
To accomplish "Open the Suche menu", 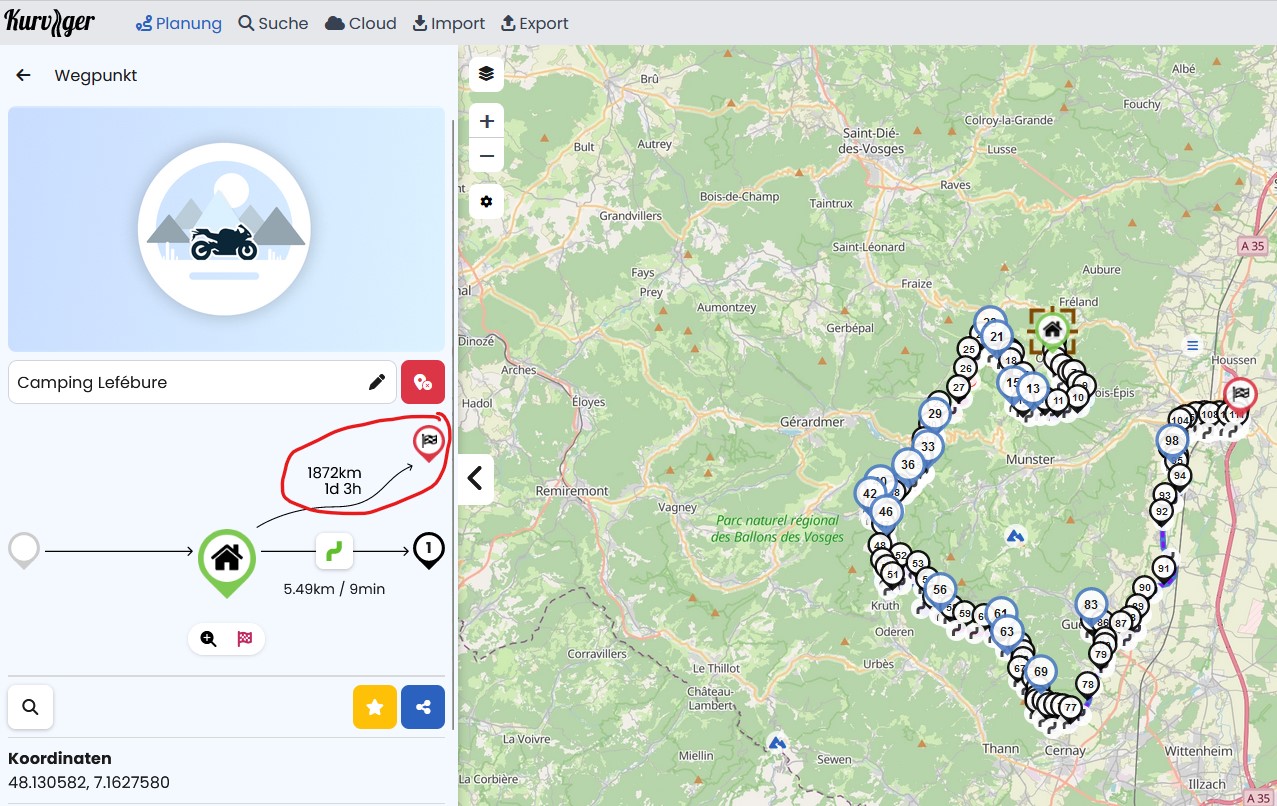I will pyautogui.click(x=273, y=23).
